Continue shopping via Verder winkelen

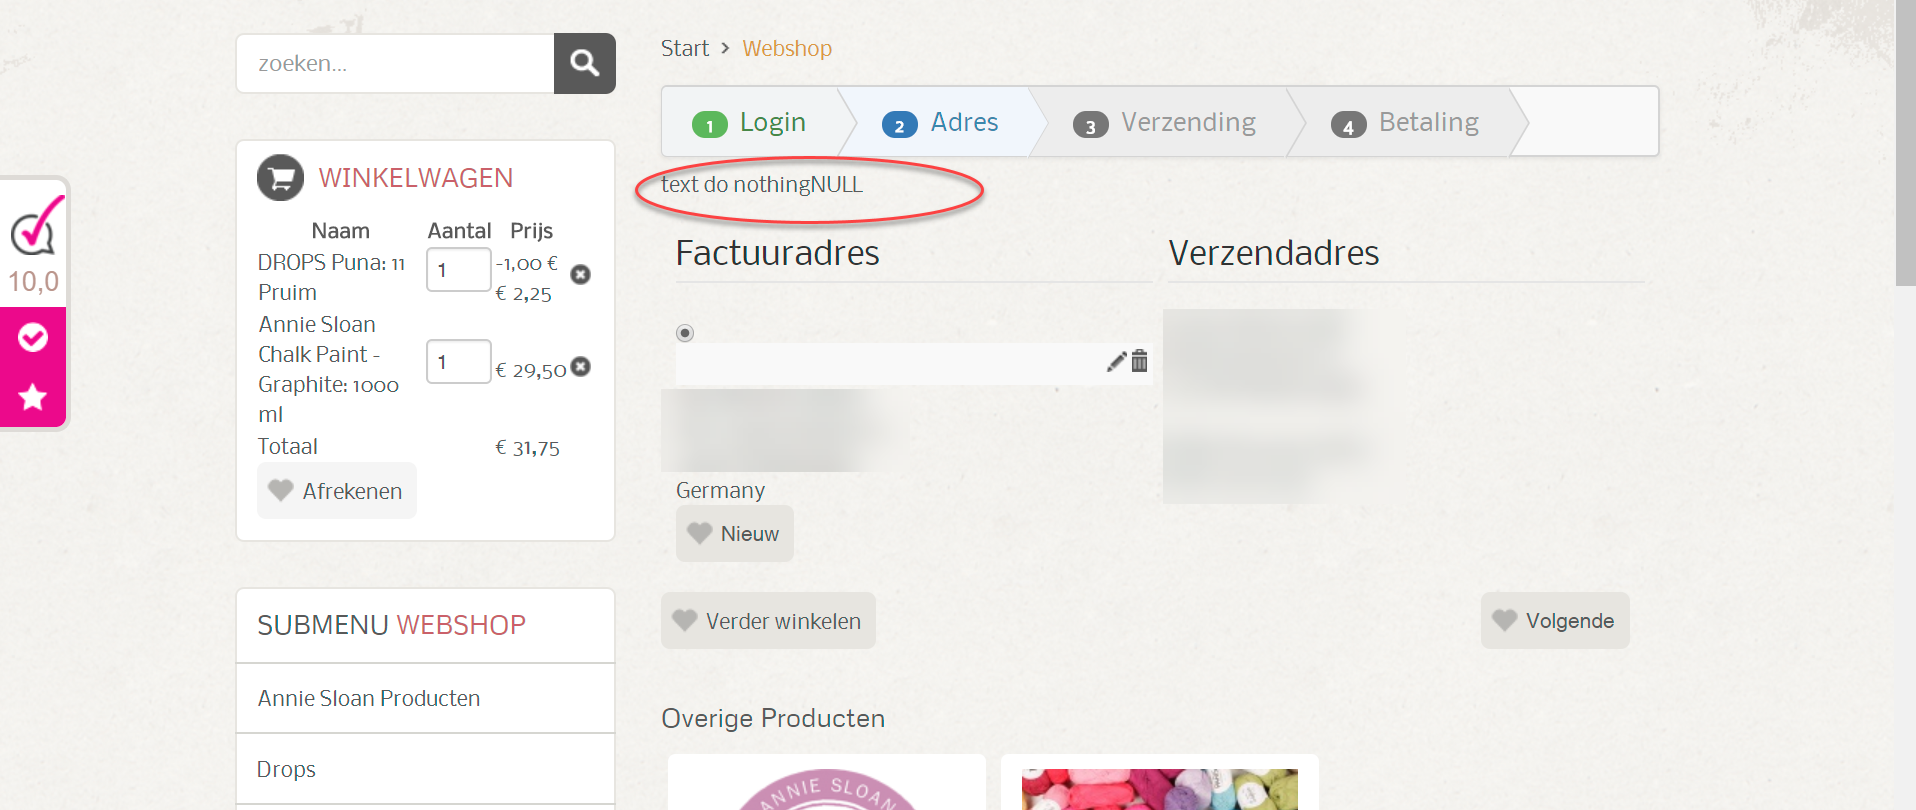(768, 621)
